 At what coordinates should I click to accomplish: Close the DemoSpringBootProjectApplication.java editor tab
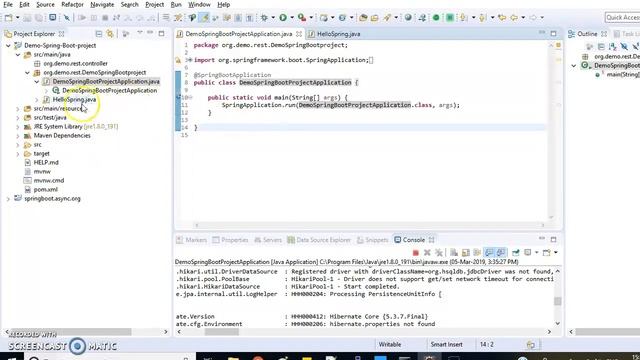tap(299, 34)
